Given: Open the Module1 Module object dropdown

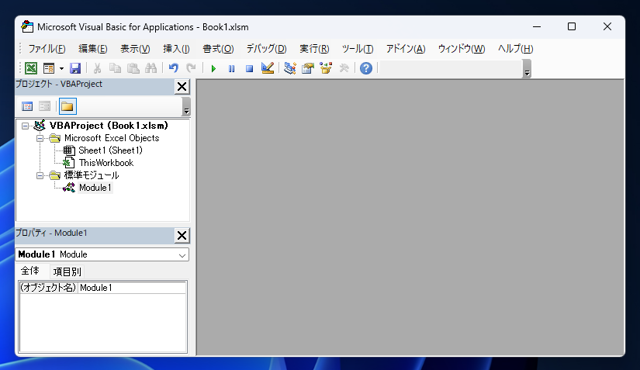Looking at the screenshot, I should 182,255.
